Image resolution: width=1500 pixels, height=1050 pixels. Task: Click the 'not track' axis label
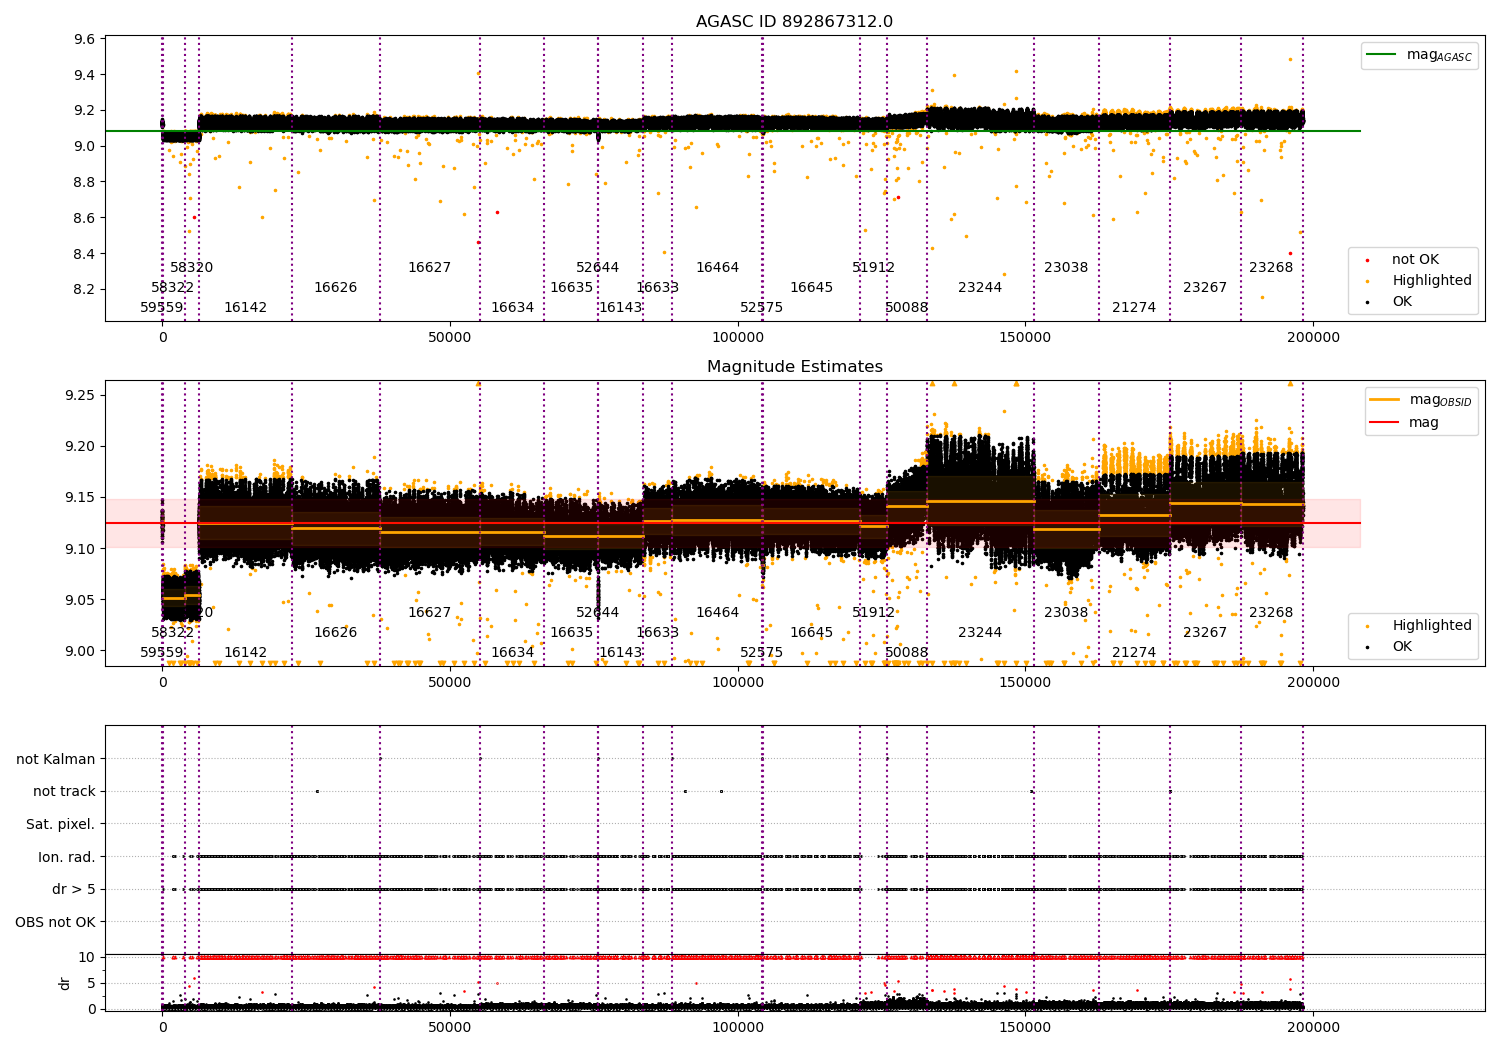[64, 791]
